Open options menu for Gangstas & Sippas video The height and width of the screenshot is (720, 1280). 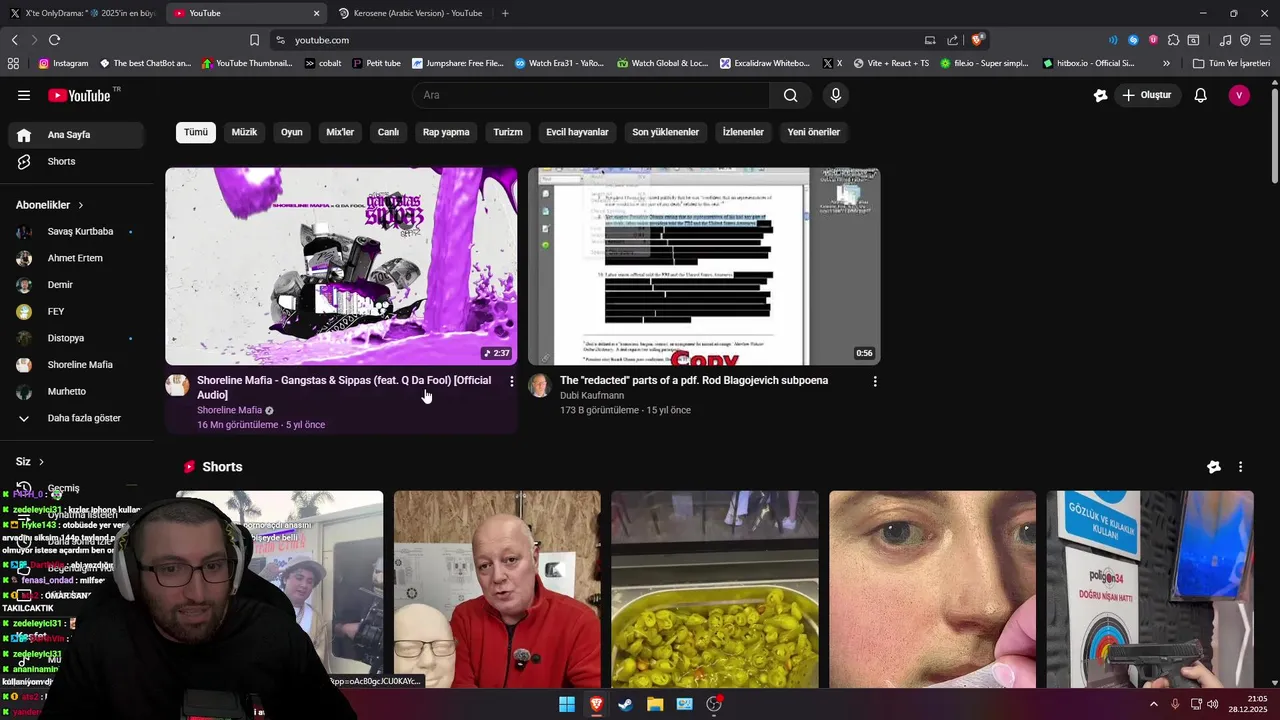coord(512,381)
